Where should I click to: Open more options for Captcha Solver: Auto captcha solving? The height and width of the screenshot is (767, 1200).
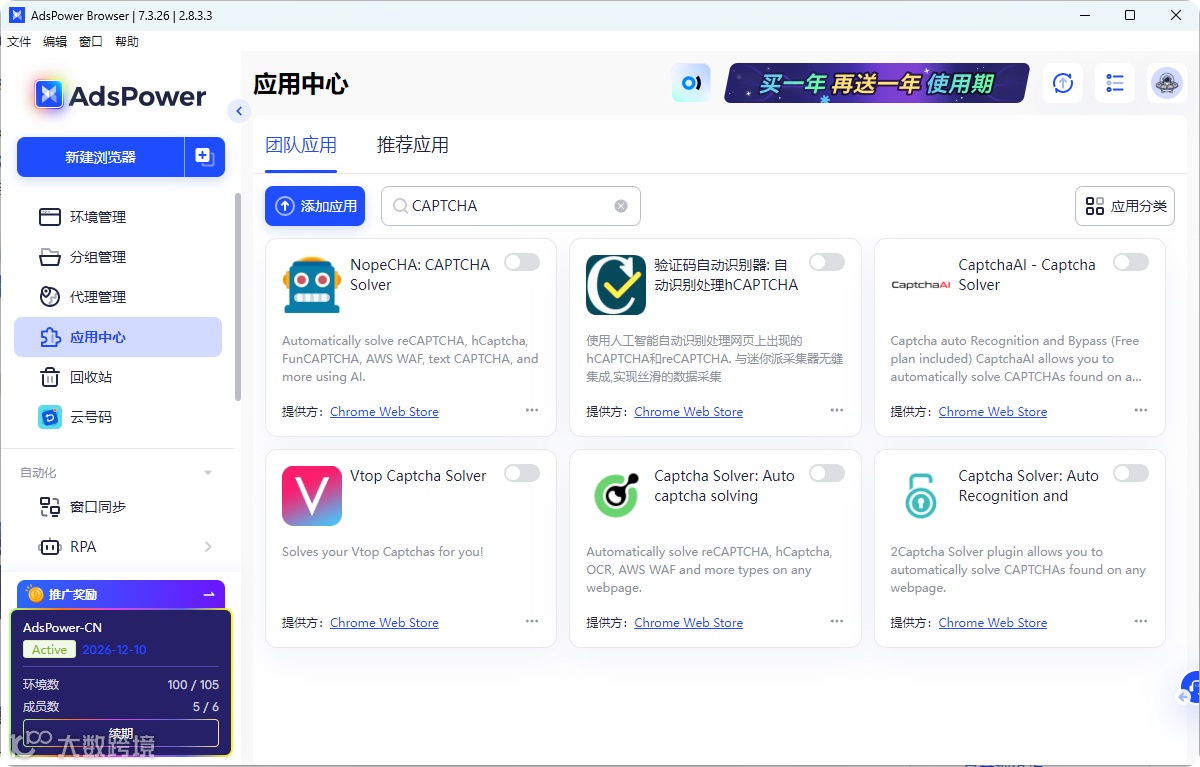pos(837,622)
